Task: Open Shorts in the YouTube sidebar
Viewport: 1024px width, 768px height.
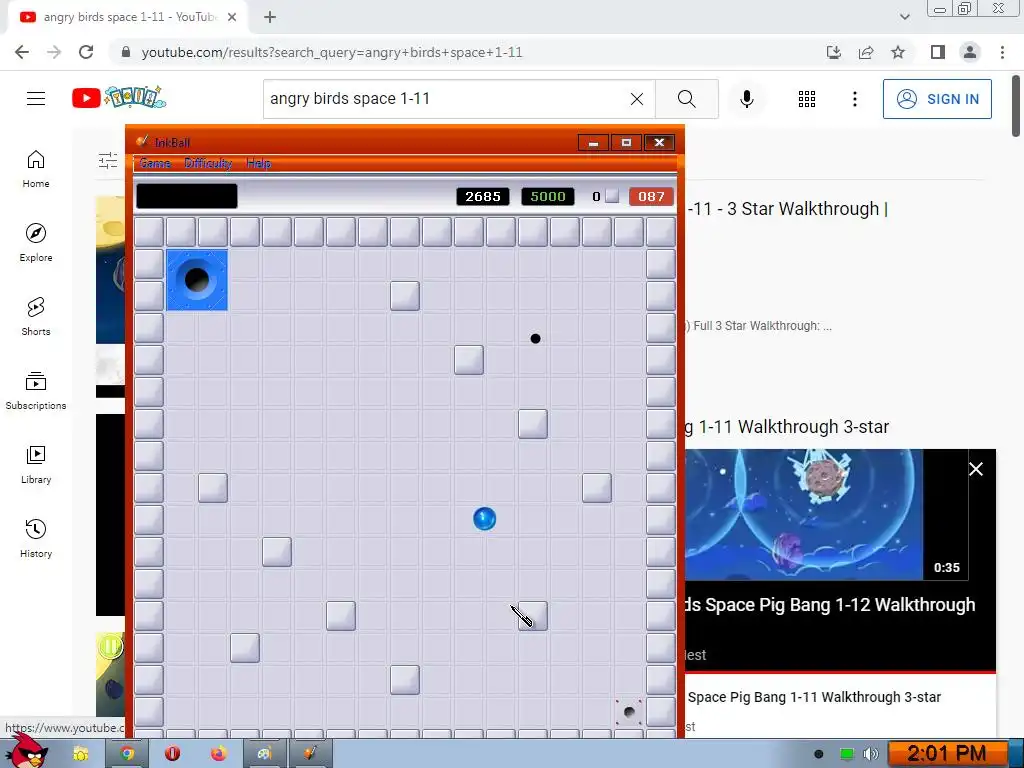Action: pyautogui.click(x=36, y=317)
